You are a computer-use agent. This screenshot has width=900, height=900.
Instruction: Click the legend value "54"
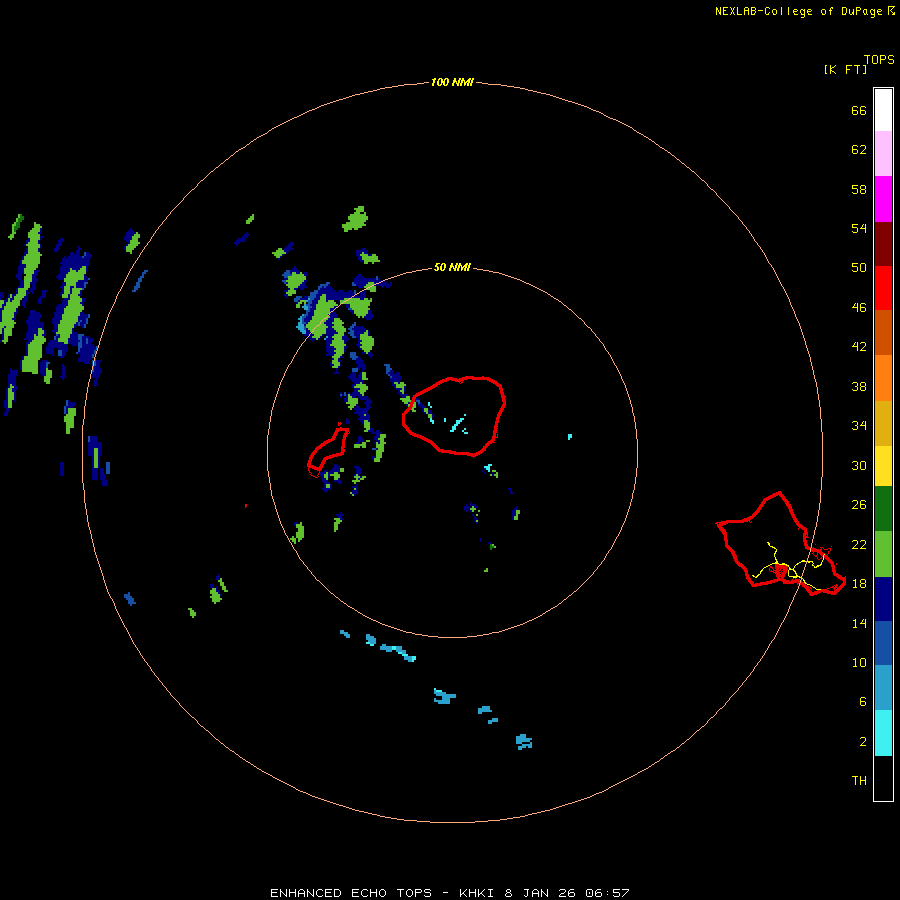pyautogui.click(x=859, y=228)
